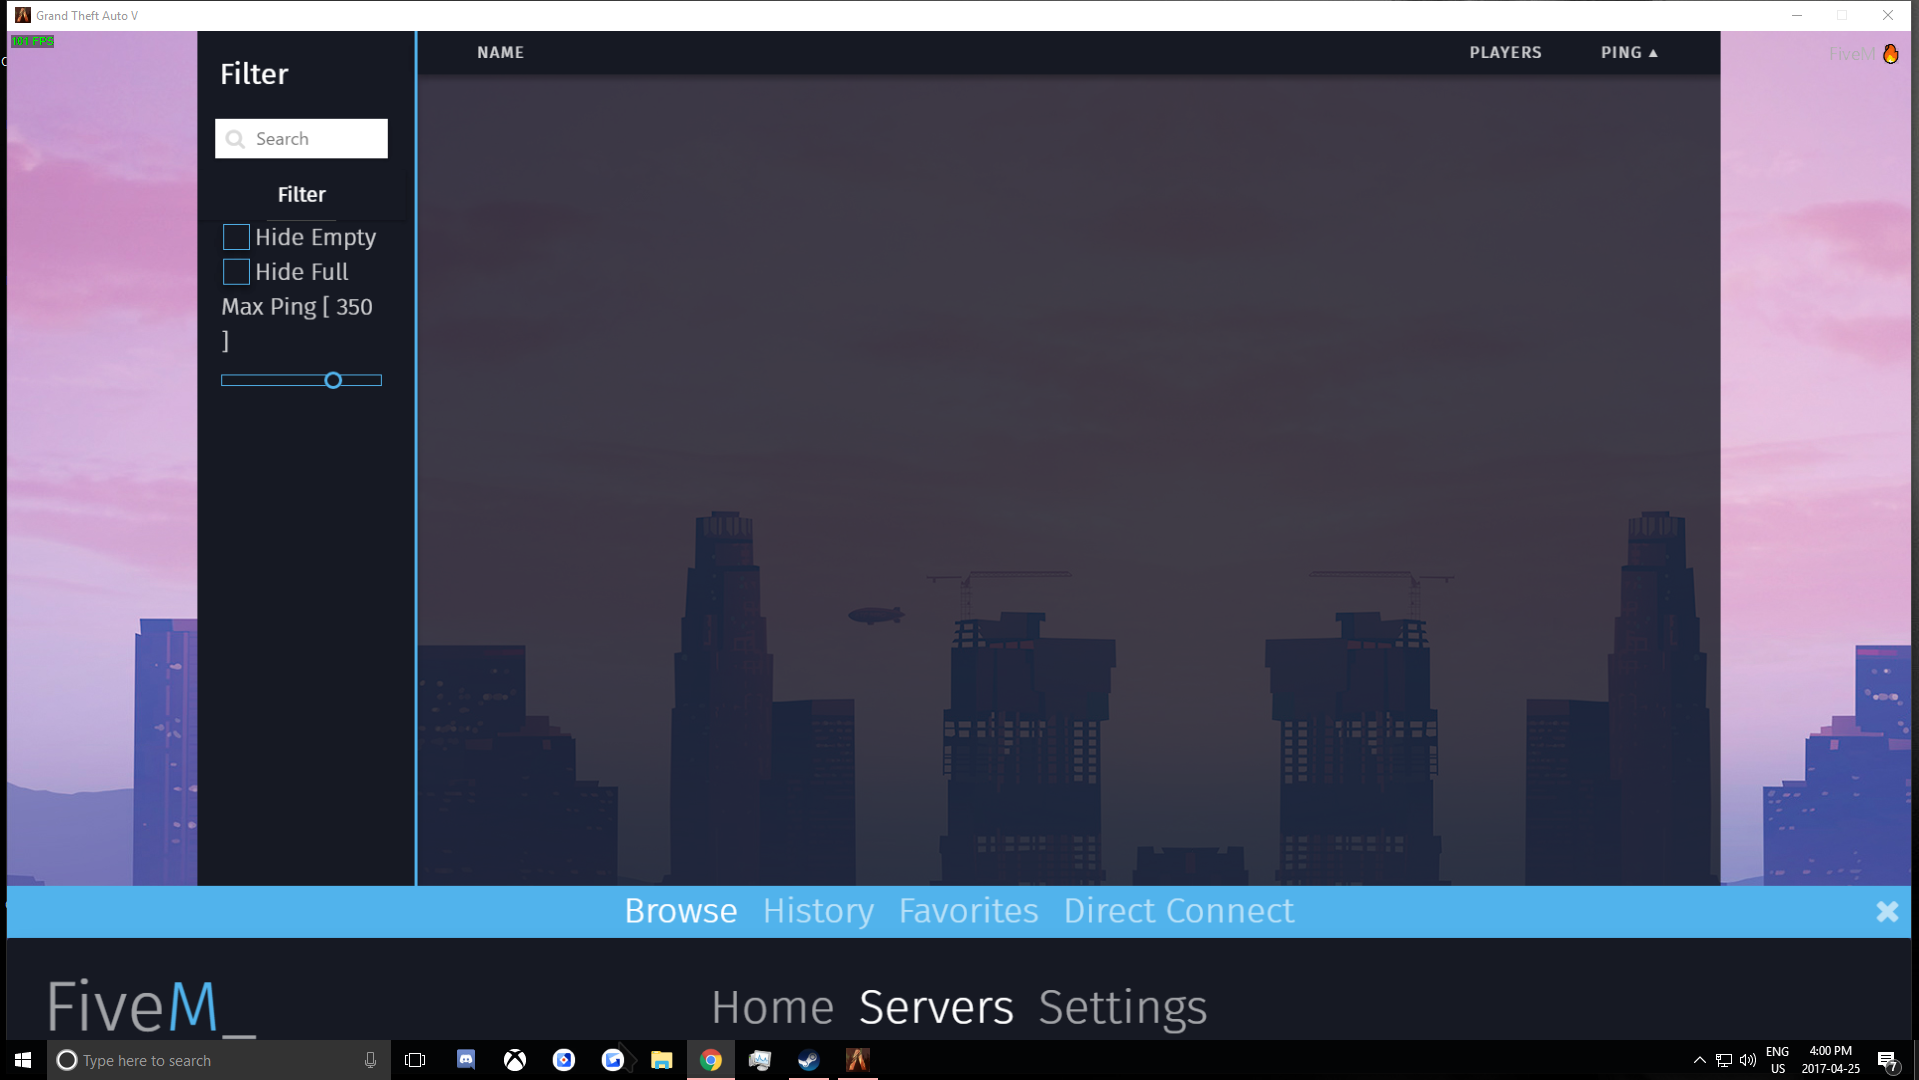The width and height of the screenshot is (1919, 1080).
Task: Open the network icon in system tray
Action: click(x=1724, y=1060)
